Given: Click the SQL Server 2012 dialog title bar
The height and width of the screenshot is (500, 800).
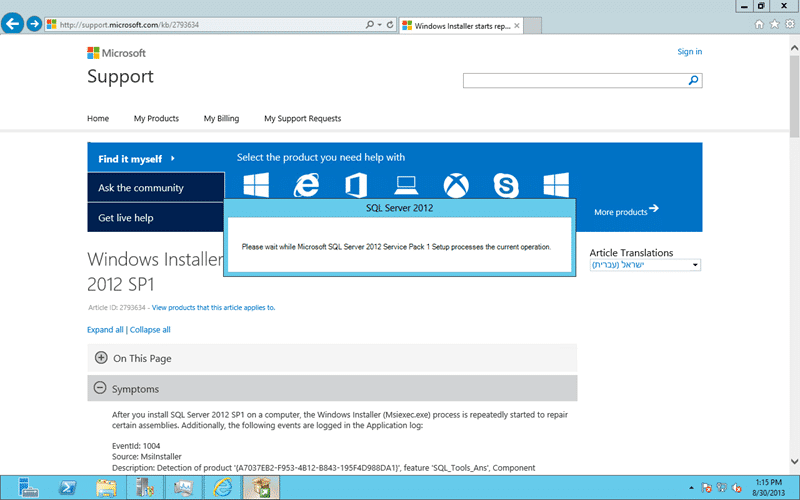Looking at the screenshot, I should (x=399, y=208).
